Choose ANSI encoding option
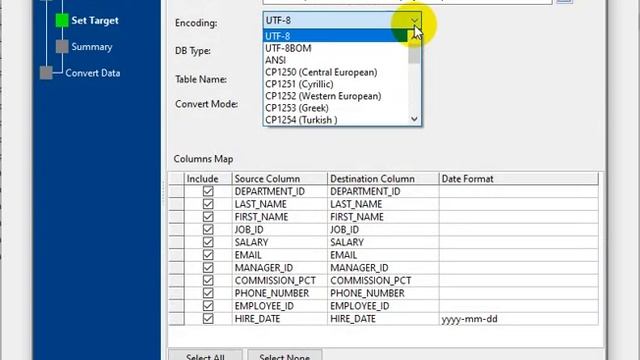This screenshot has width=640, height=360. [x=336, y=60]
